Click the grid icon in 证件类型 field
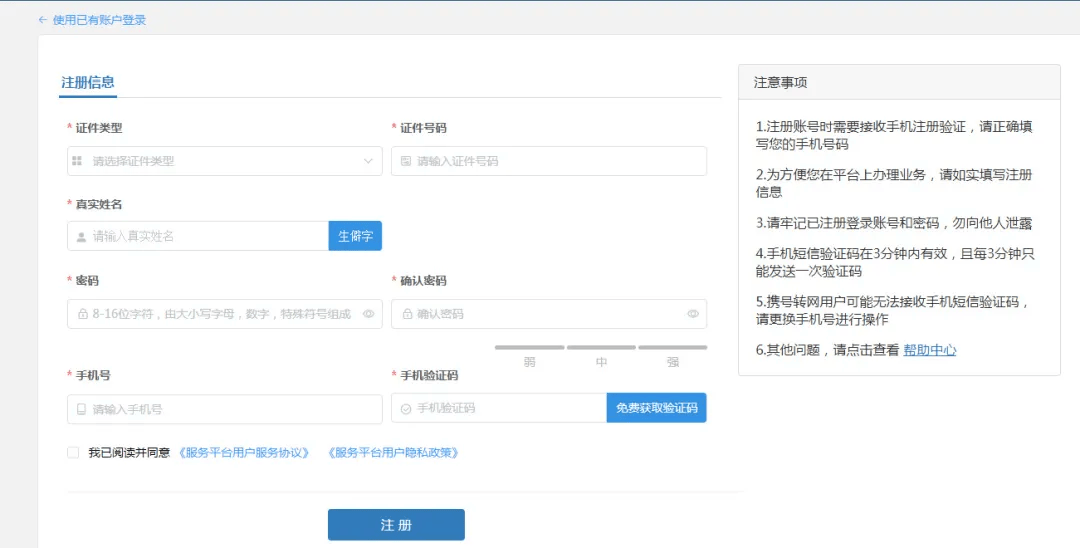 (x=77, y=161)
